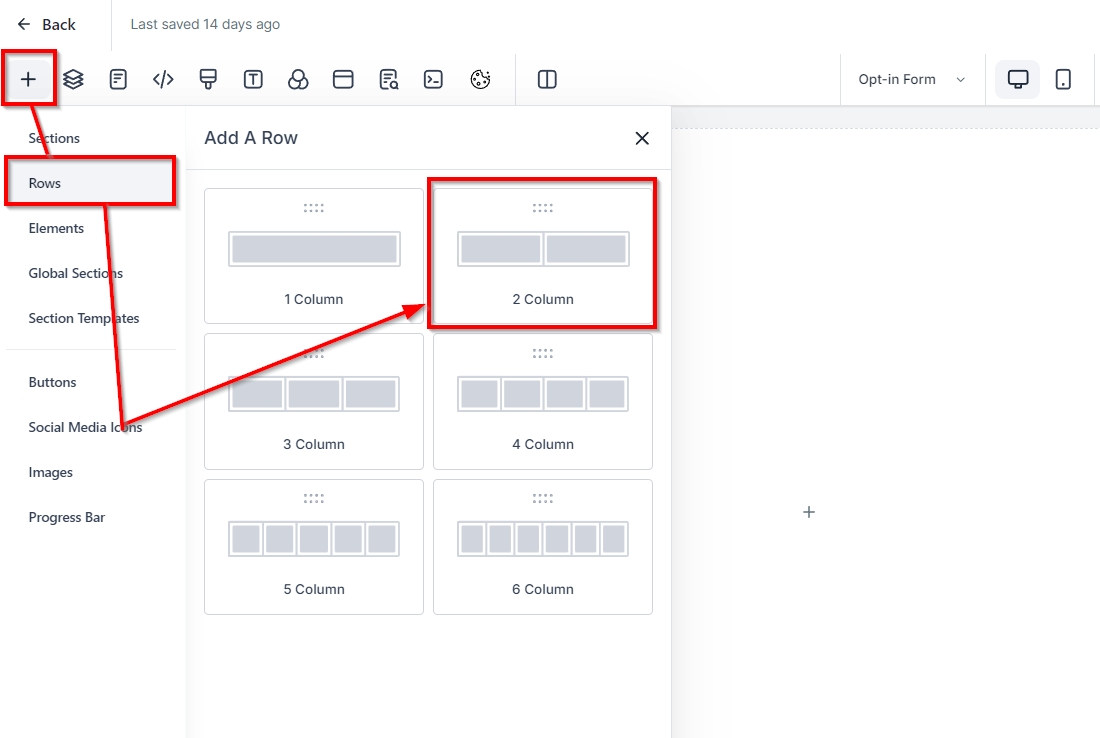Switch to desktop view
The image size is (1100, 738).
(x=1018, y=80)
